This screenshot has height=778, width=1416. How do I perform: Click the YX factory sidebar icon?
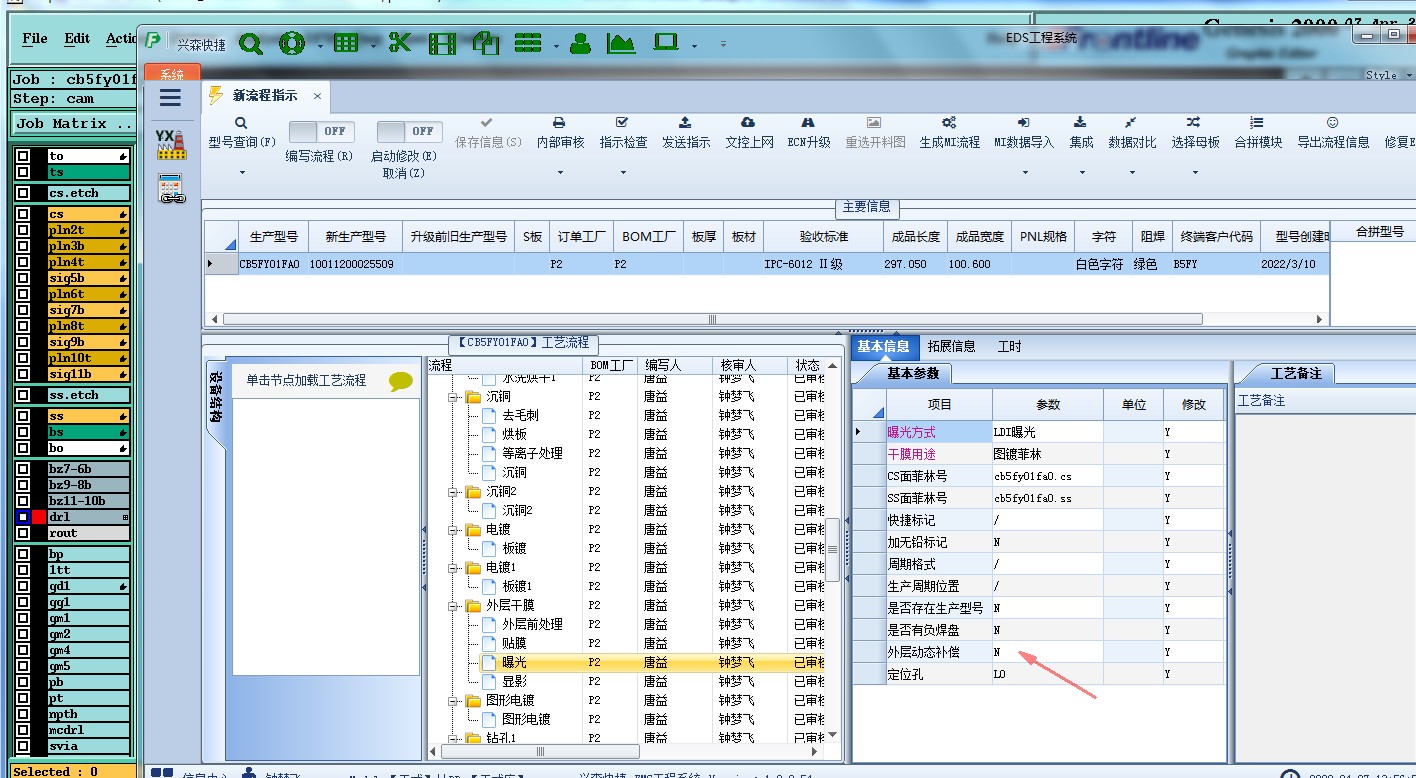pyautogui.click(x=171, y=144)
